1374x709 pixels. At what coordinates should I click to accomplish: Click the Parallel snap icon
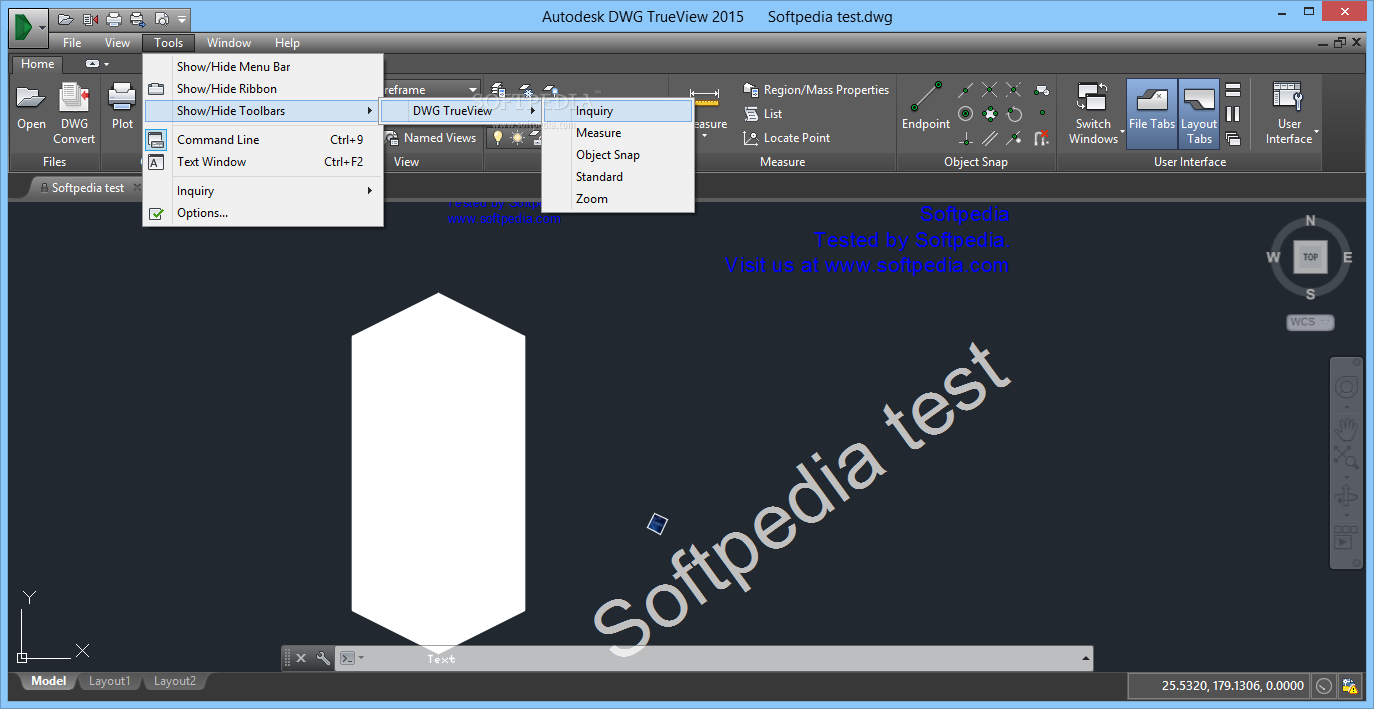(x=990, y=138)
